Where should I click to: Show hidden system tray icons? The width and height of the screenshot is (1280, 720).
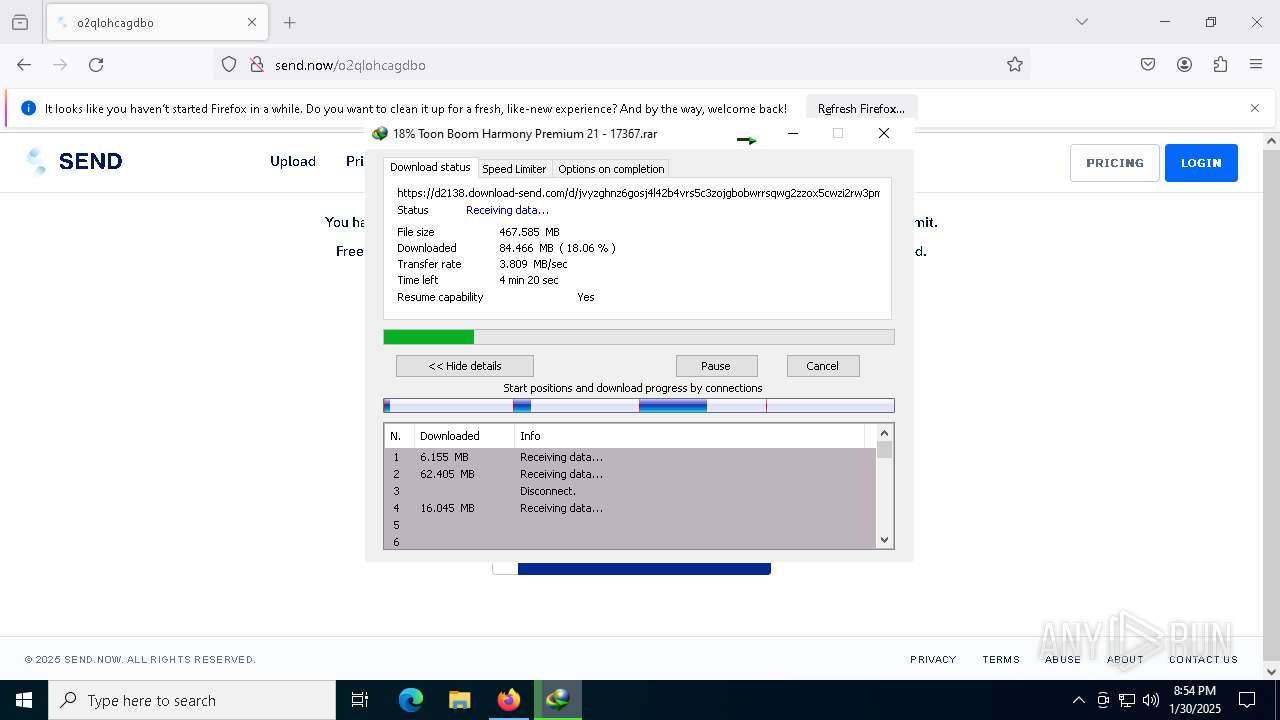pyautogui.click(x=1078, y=700)
